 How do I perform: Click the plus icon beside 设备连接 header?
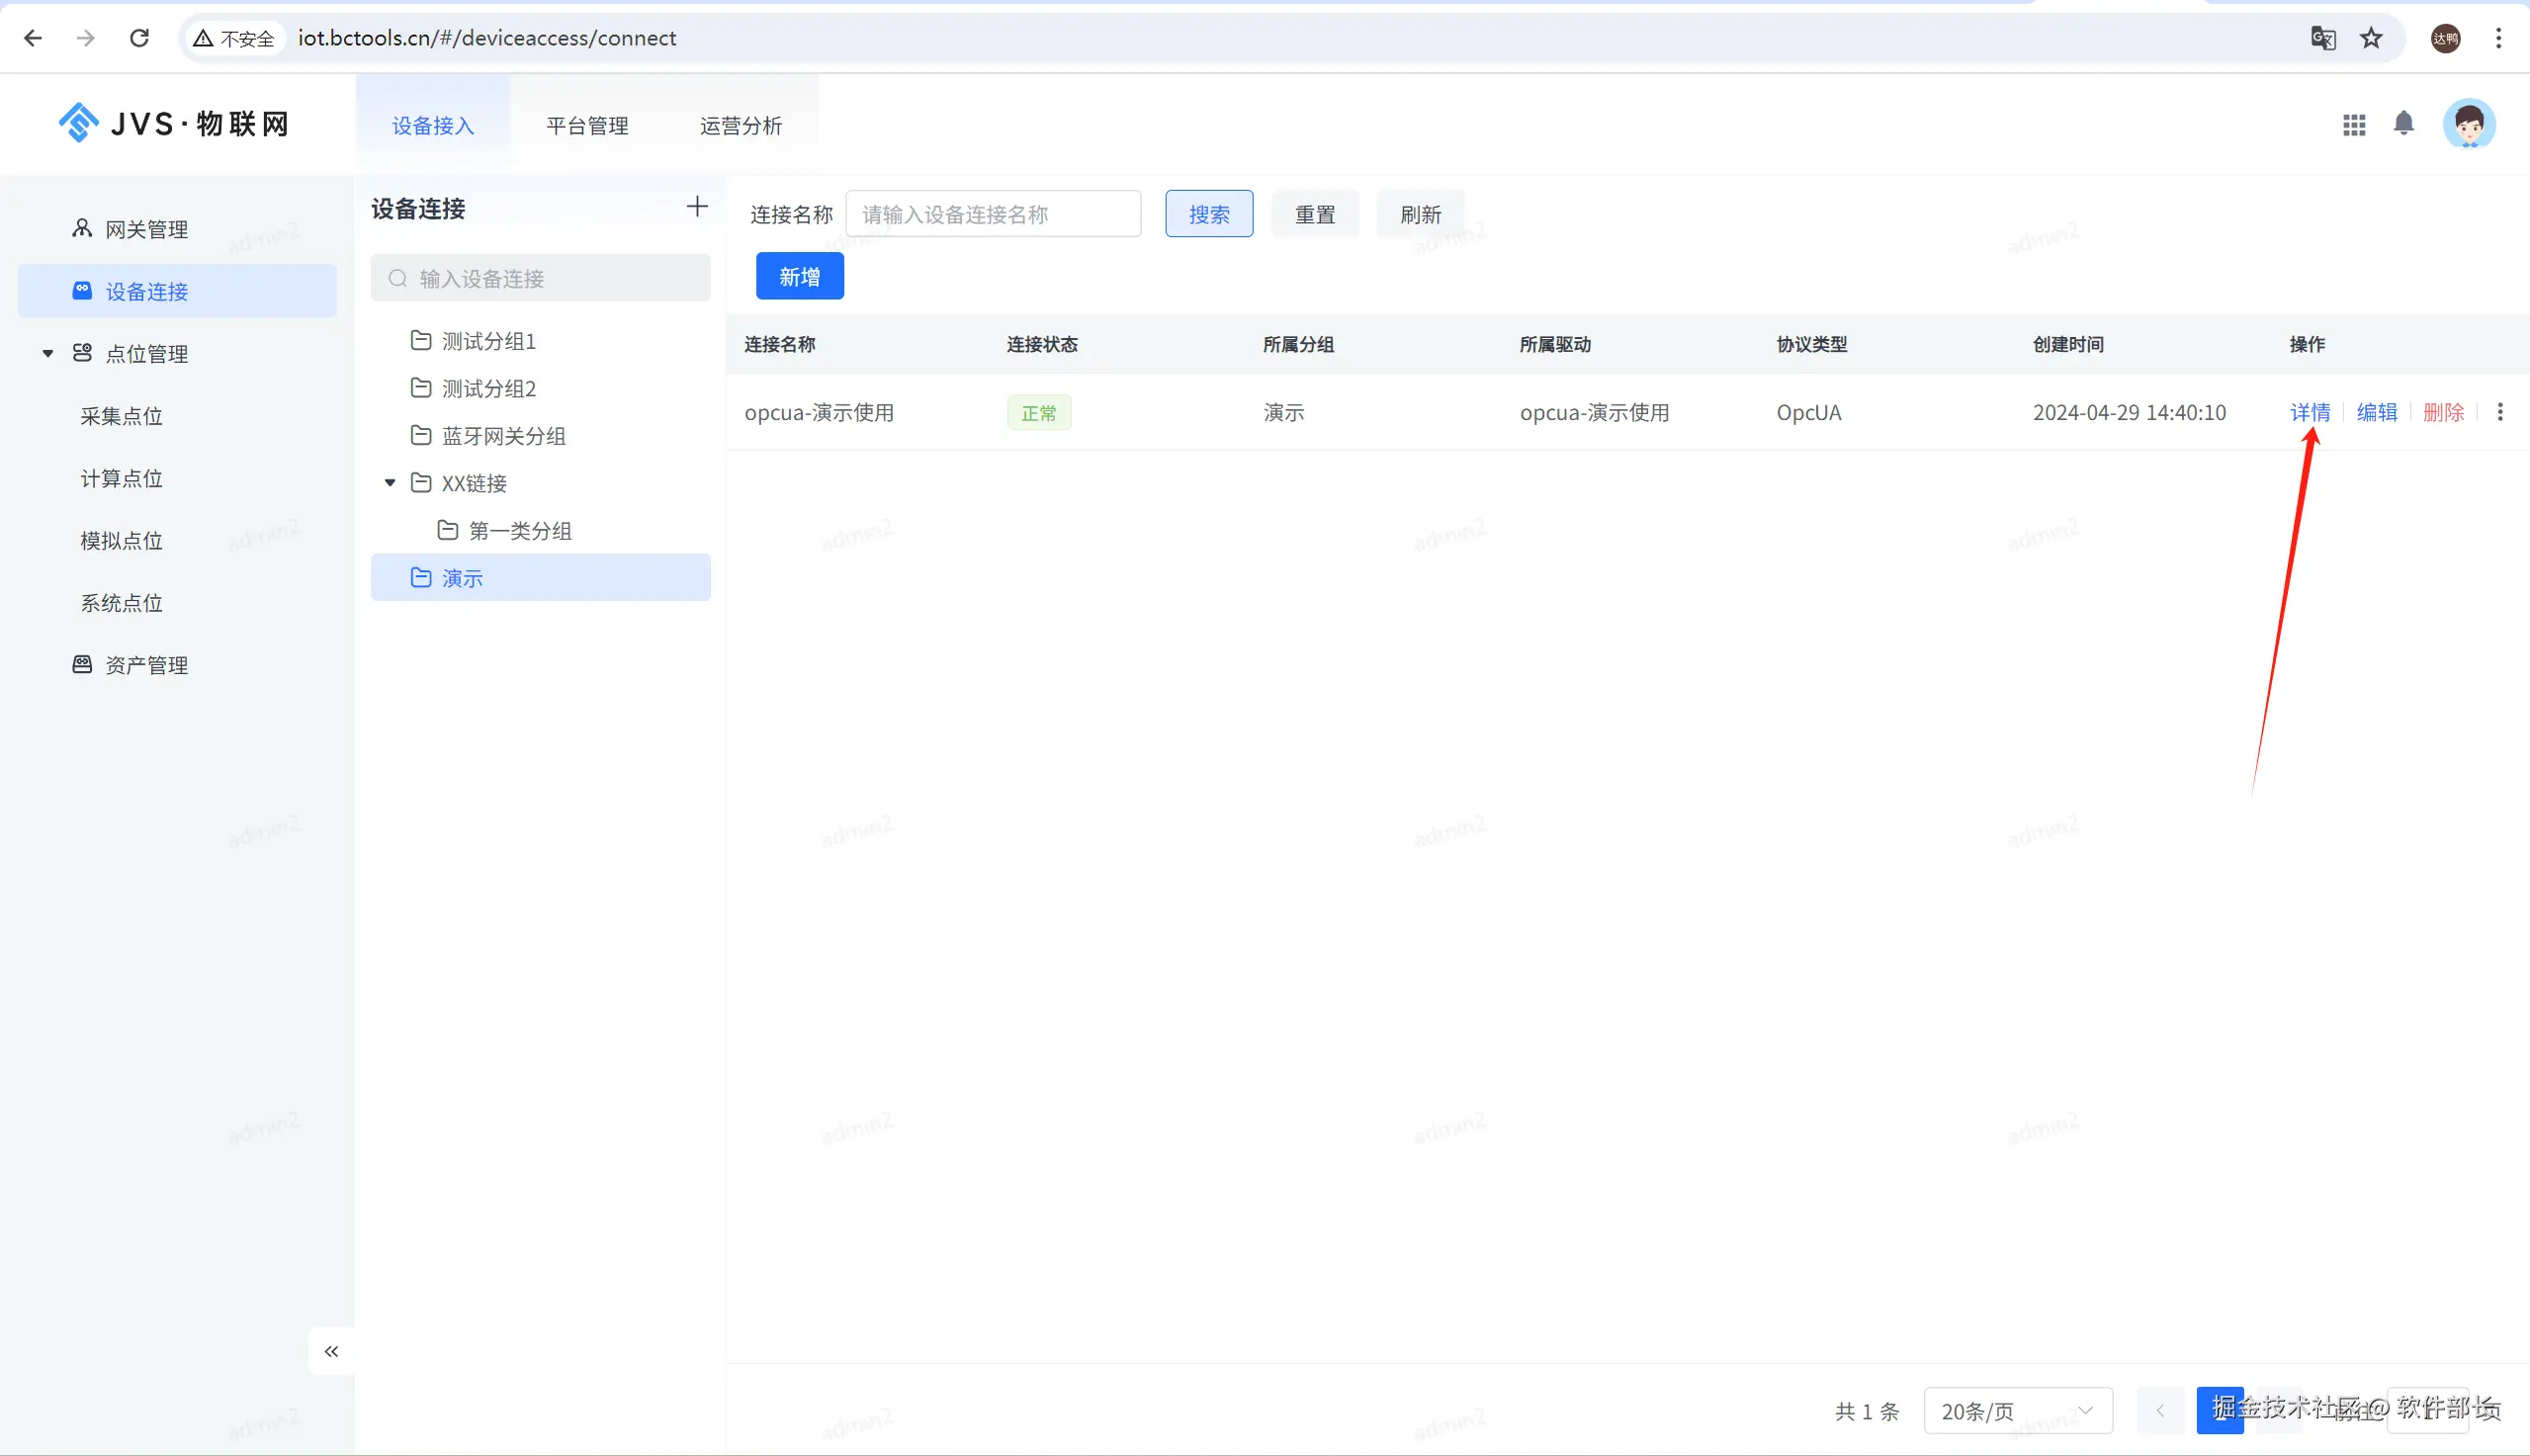697,207
